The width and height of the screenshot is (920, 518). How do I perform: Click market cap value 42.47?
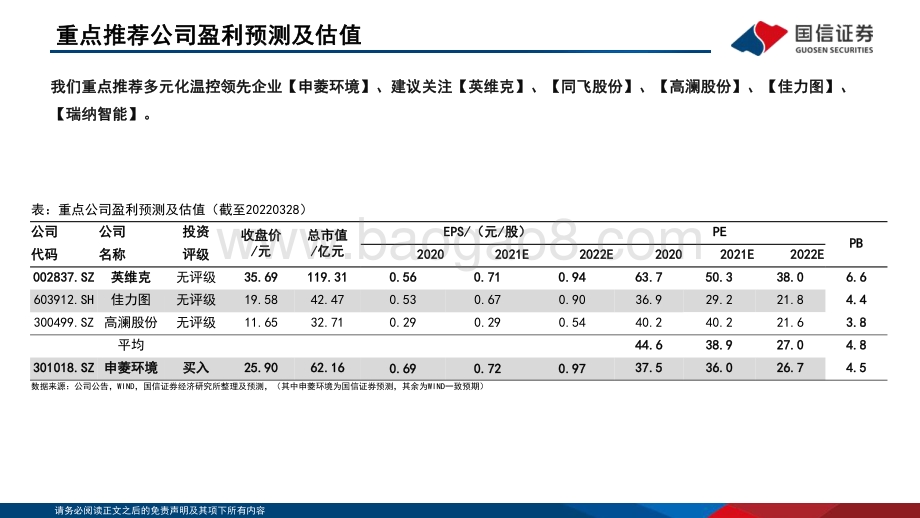point(327,300)
